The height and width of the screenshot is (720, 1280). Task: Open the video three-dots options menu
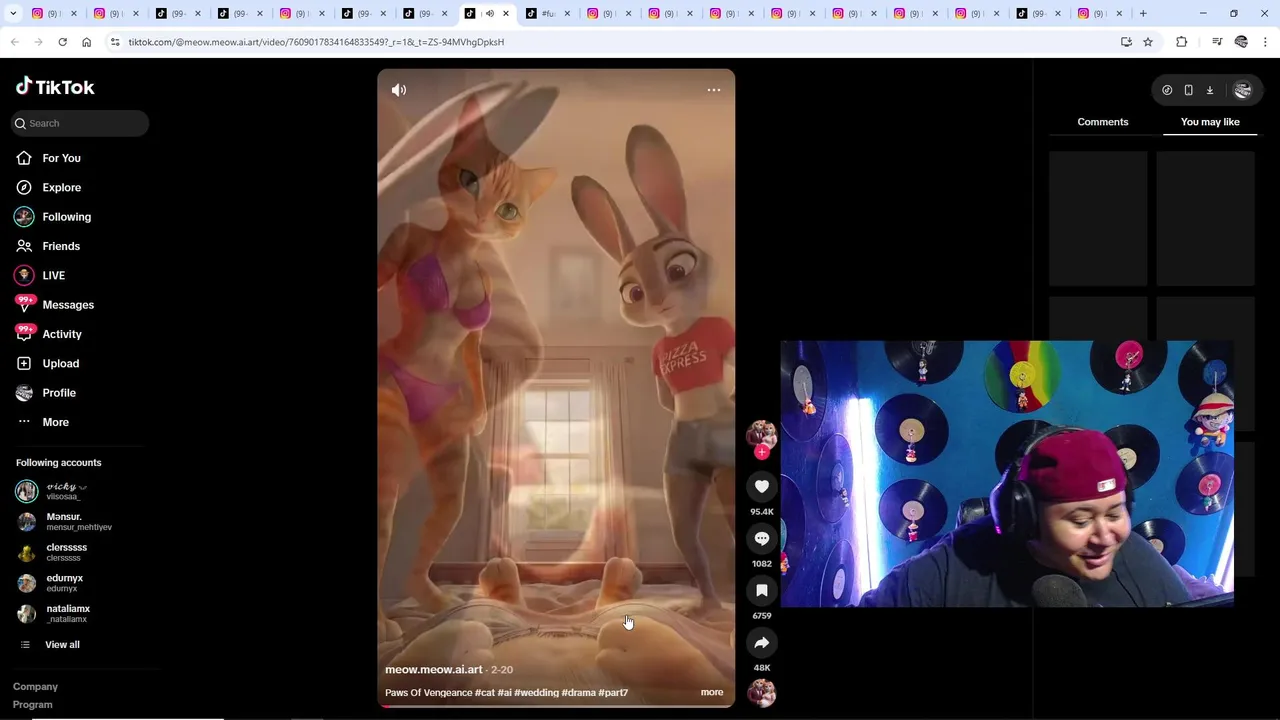[714, 90]
